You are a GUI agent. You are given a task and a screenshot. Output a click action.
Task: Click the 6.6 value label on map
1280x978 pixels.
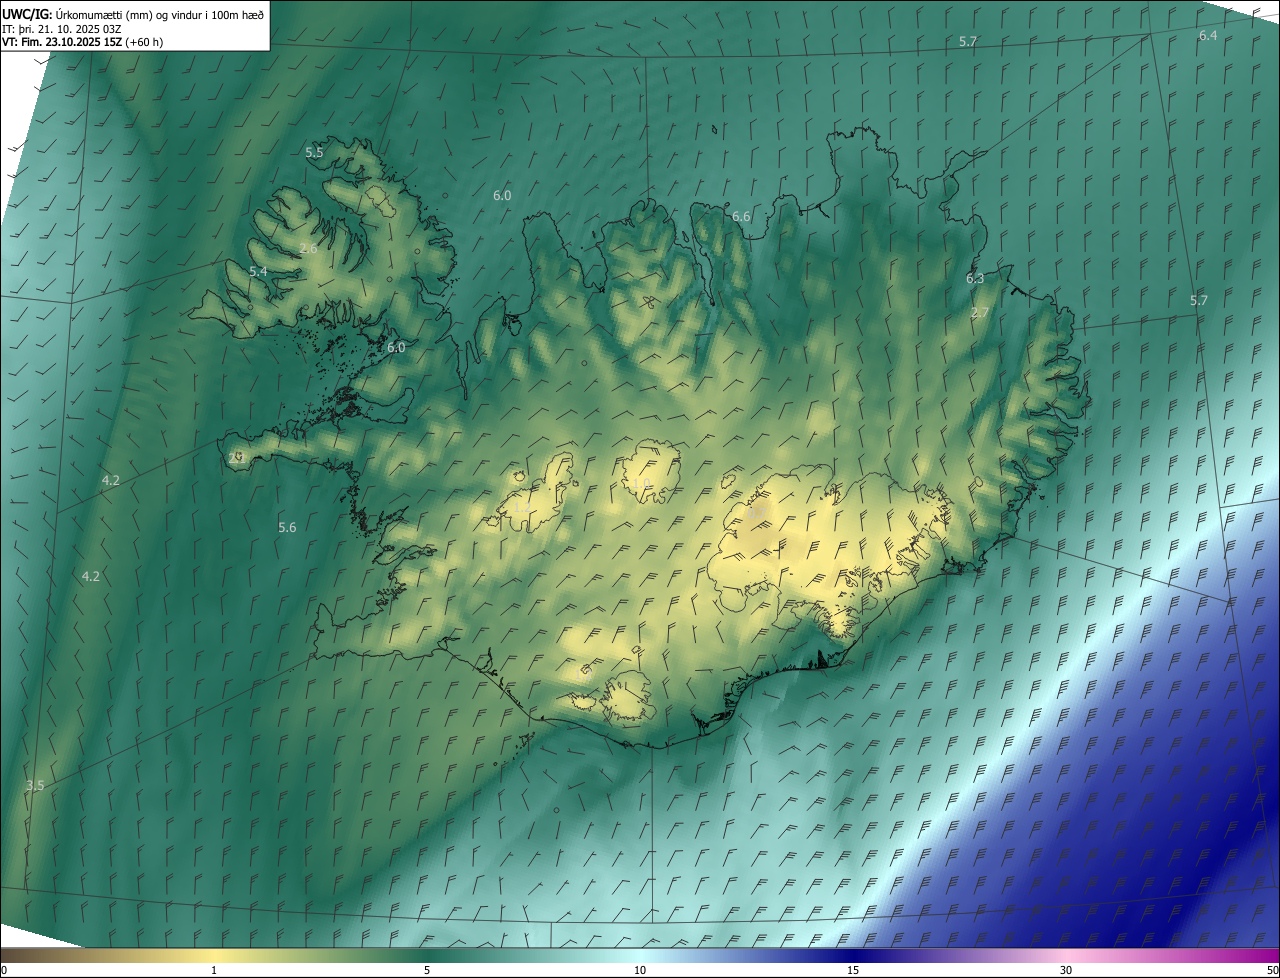tap(741, 217)
